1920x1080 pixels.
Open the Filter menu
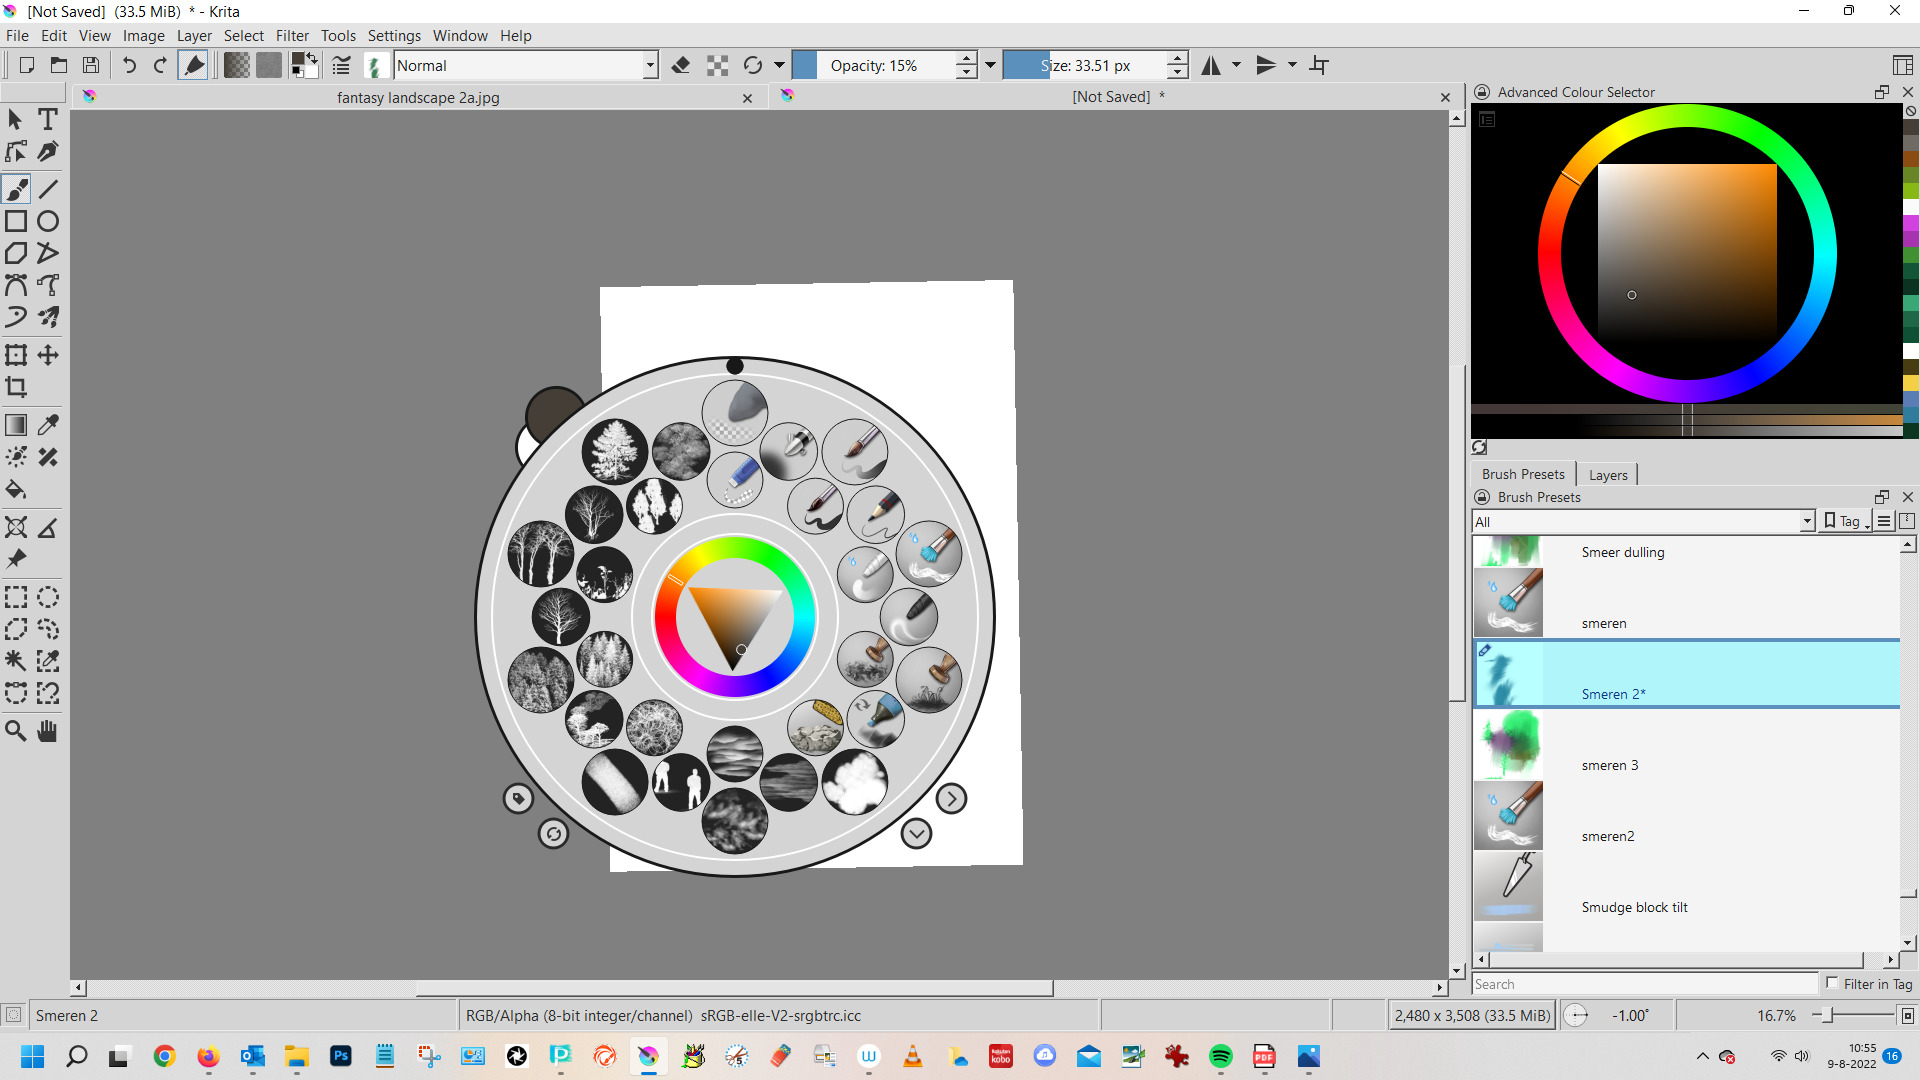(292, 36)
